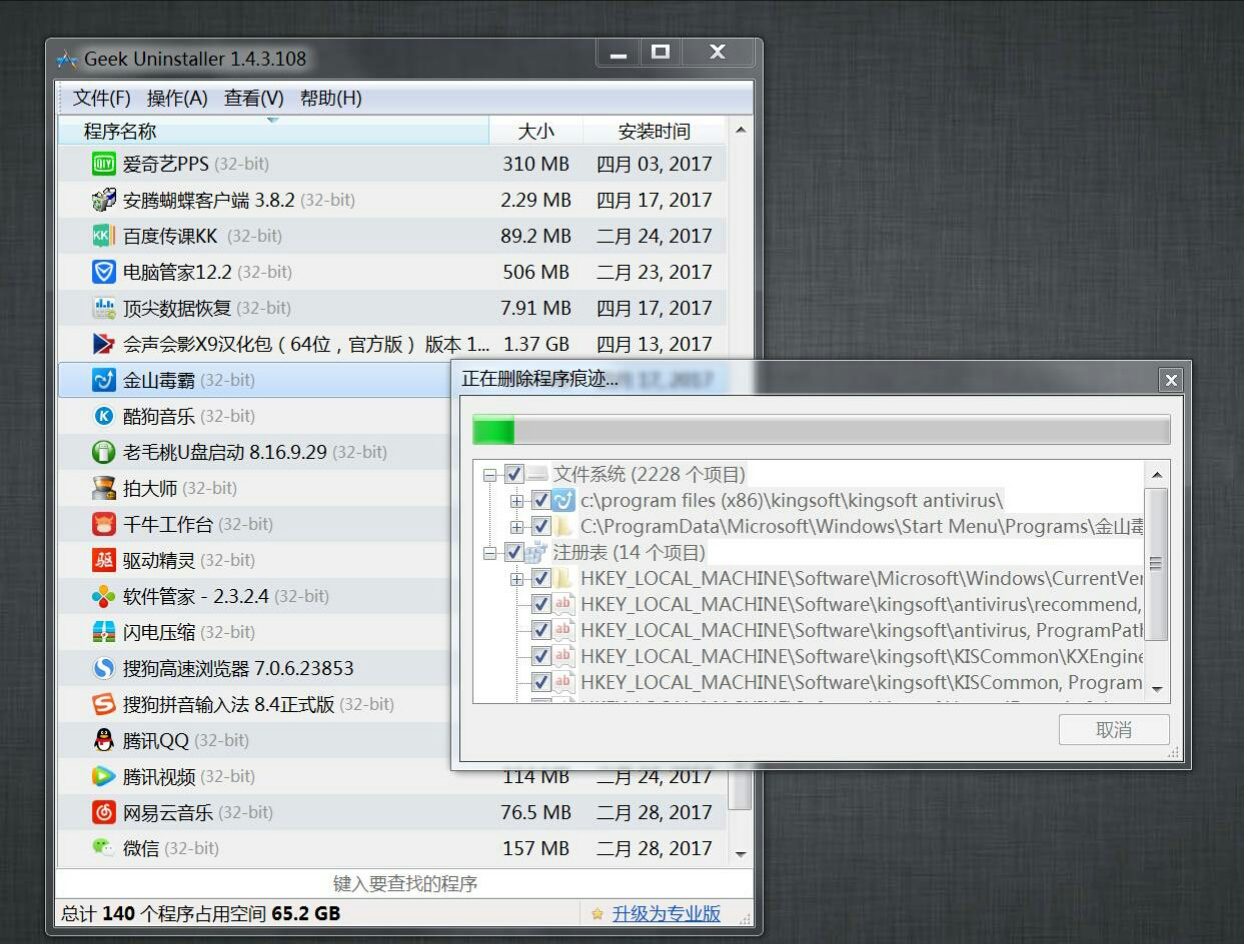The width and height of the screenshot is (1244, 944).
Task: Expand the c:\program files (x86)\kingsoft node
Action: (x=516, y=500)
